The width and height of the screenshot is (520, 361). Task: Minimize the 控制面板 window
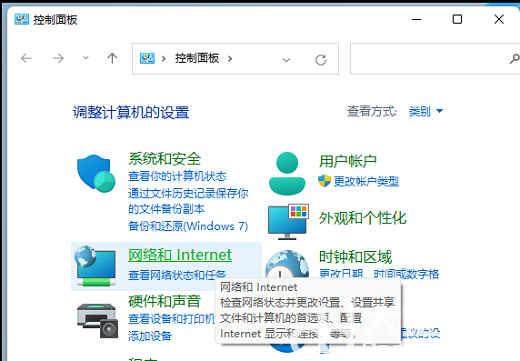click(x=416, y=19)
